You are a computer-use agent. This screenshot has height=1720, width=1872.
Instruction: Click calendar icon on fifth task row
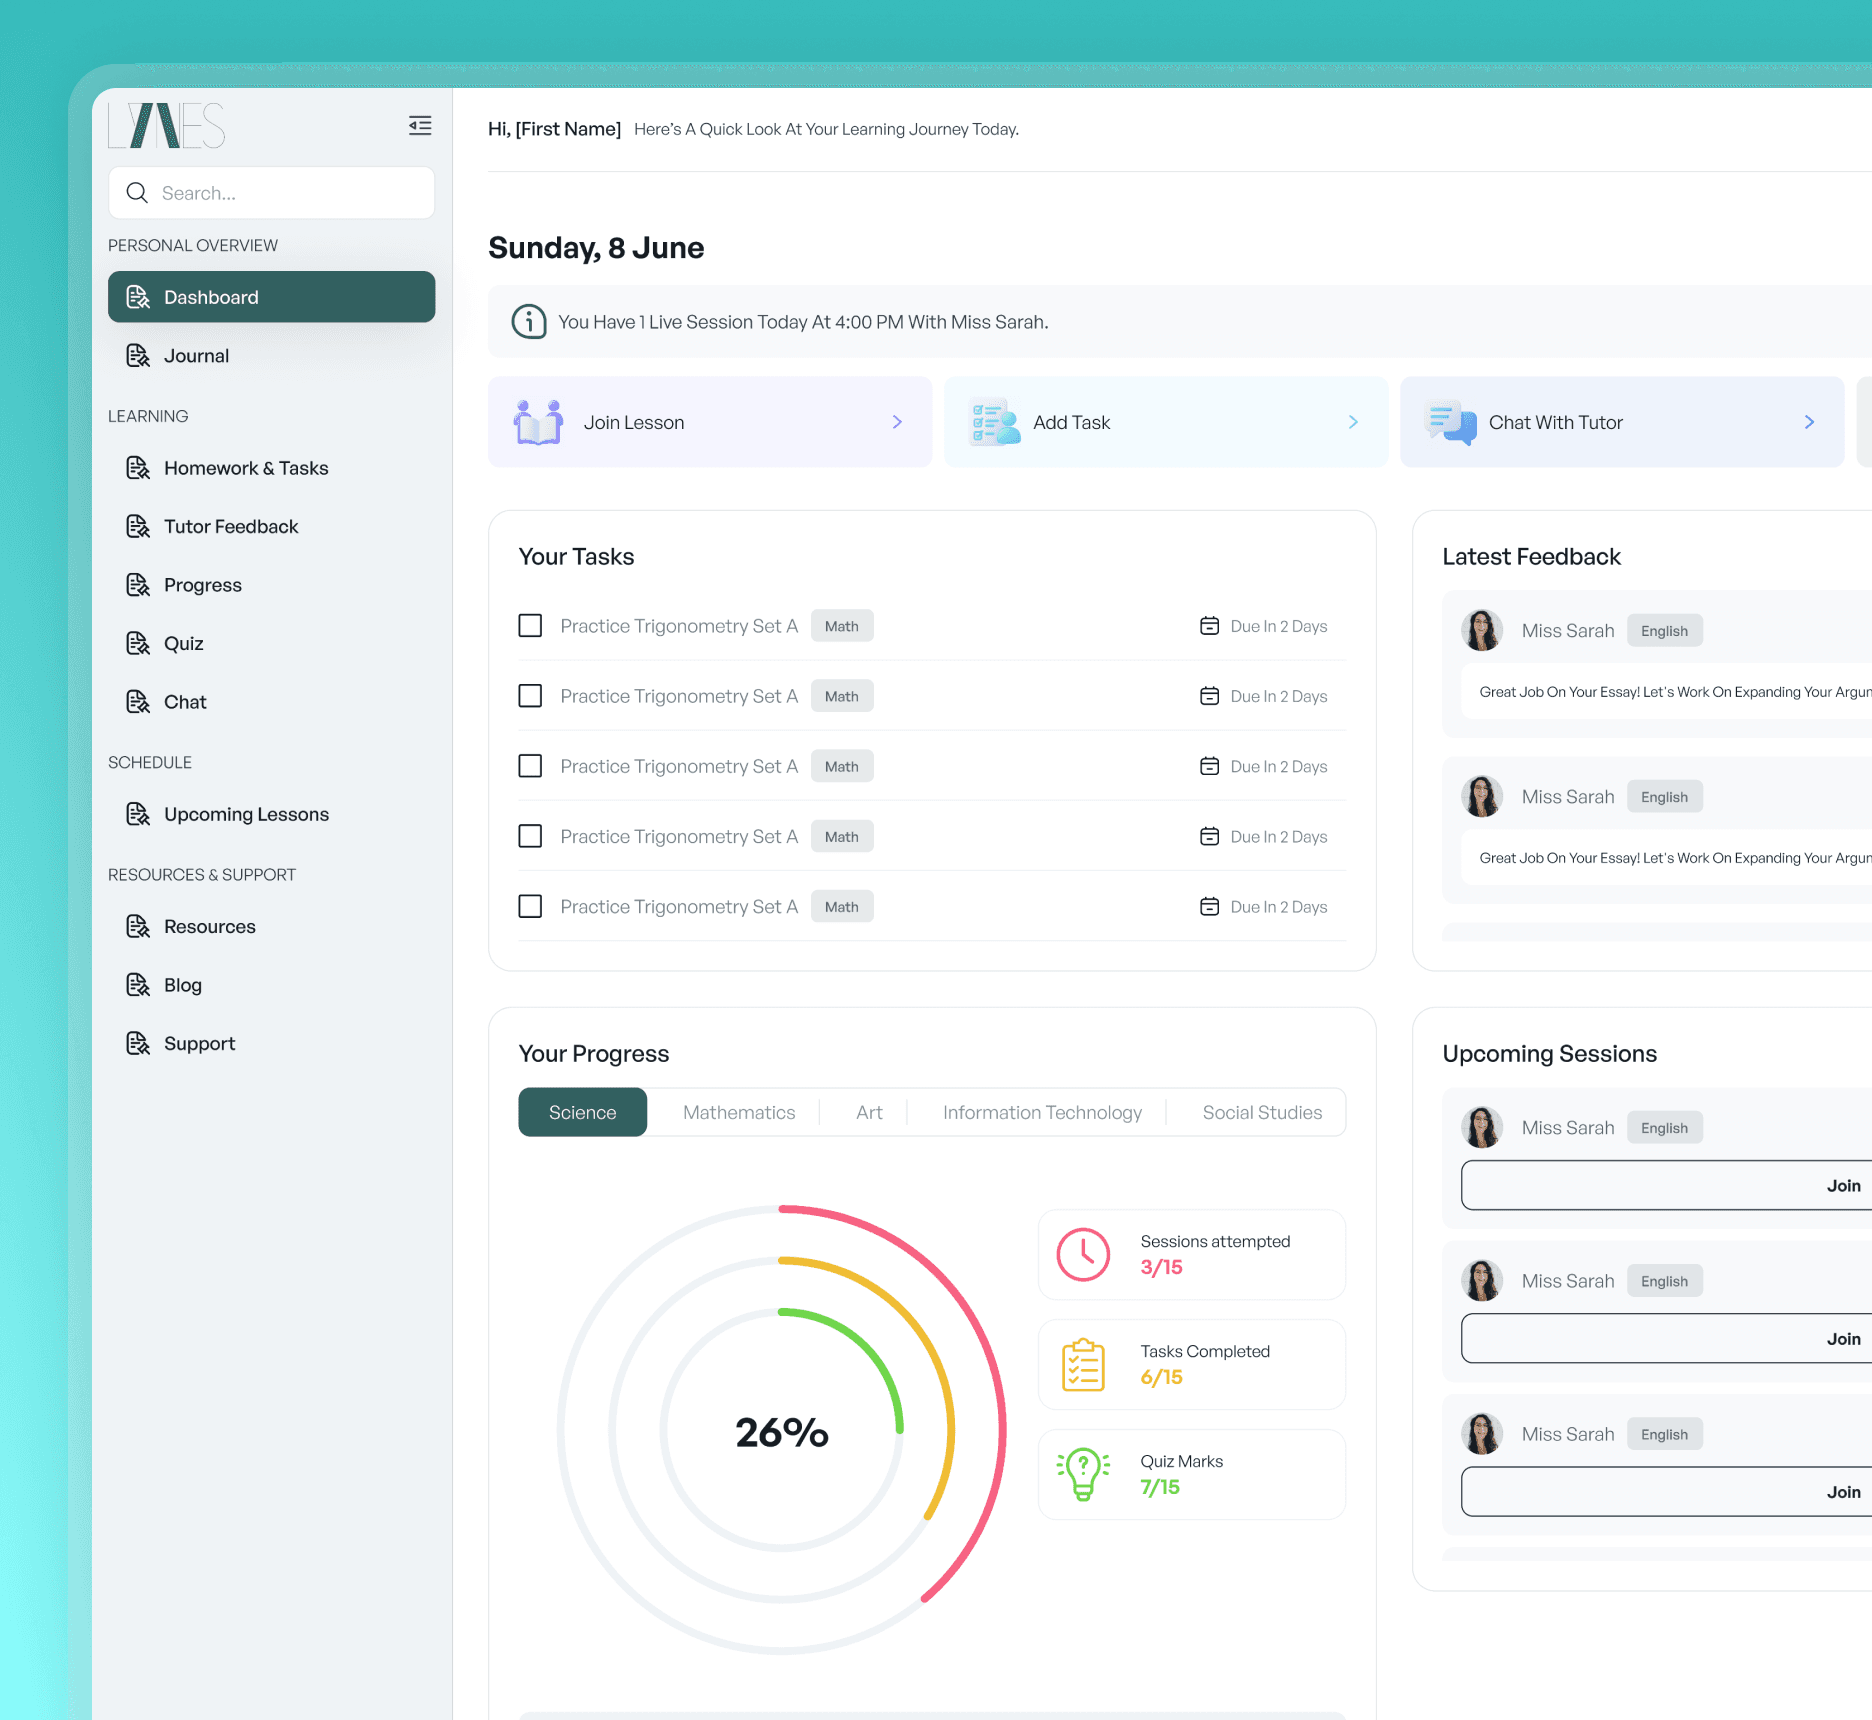(x=1209, y=907)
